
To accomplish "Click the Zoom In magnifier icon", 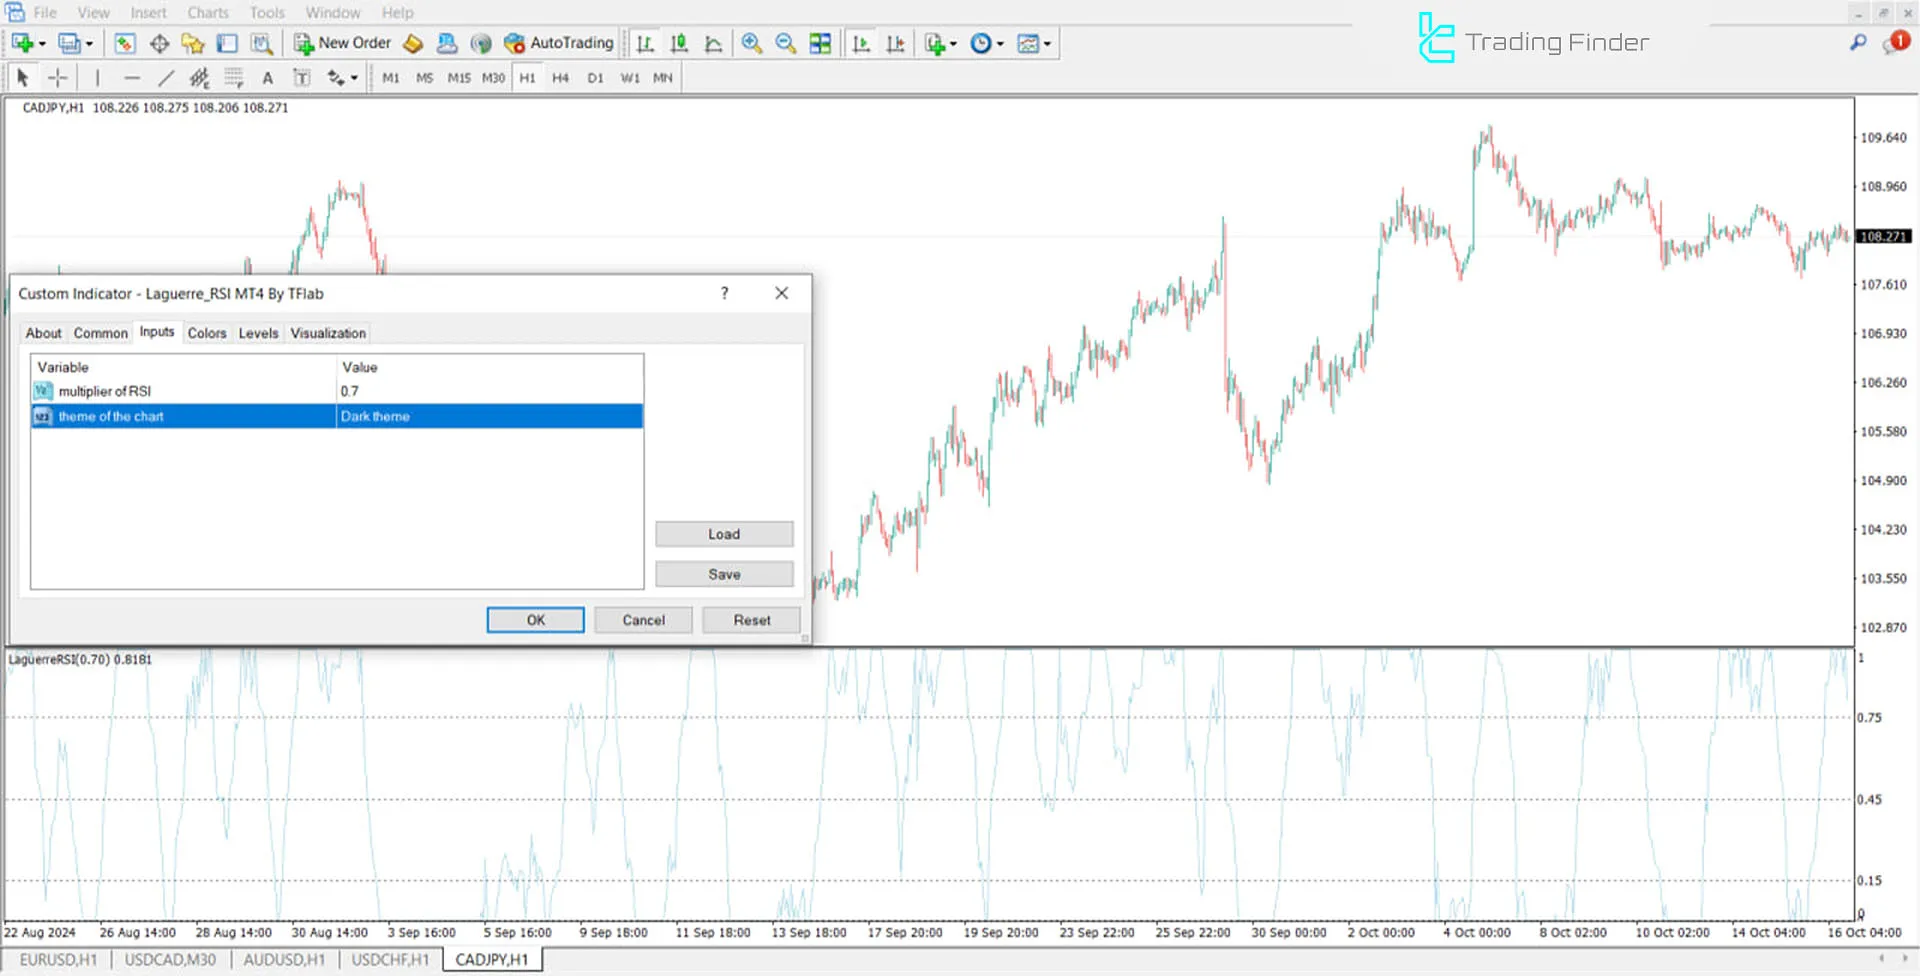I will coord(753,43).
